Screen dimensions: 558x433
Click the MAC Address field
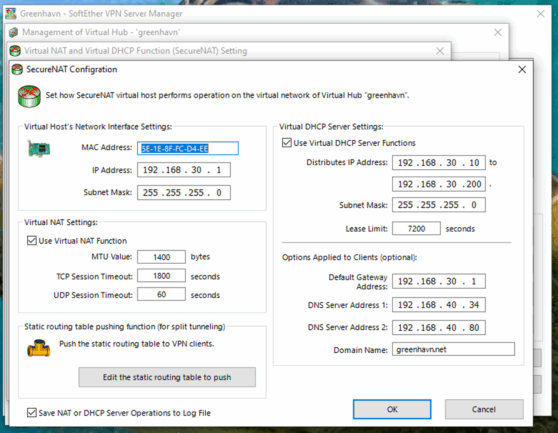[188, 148]
